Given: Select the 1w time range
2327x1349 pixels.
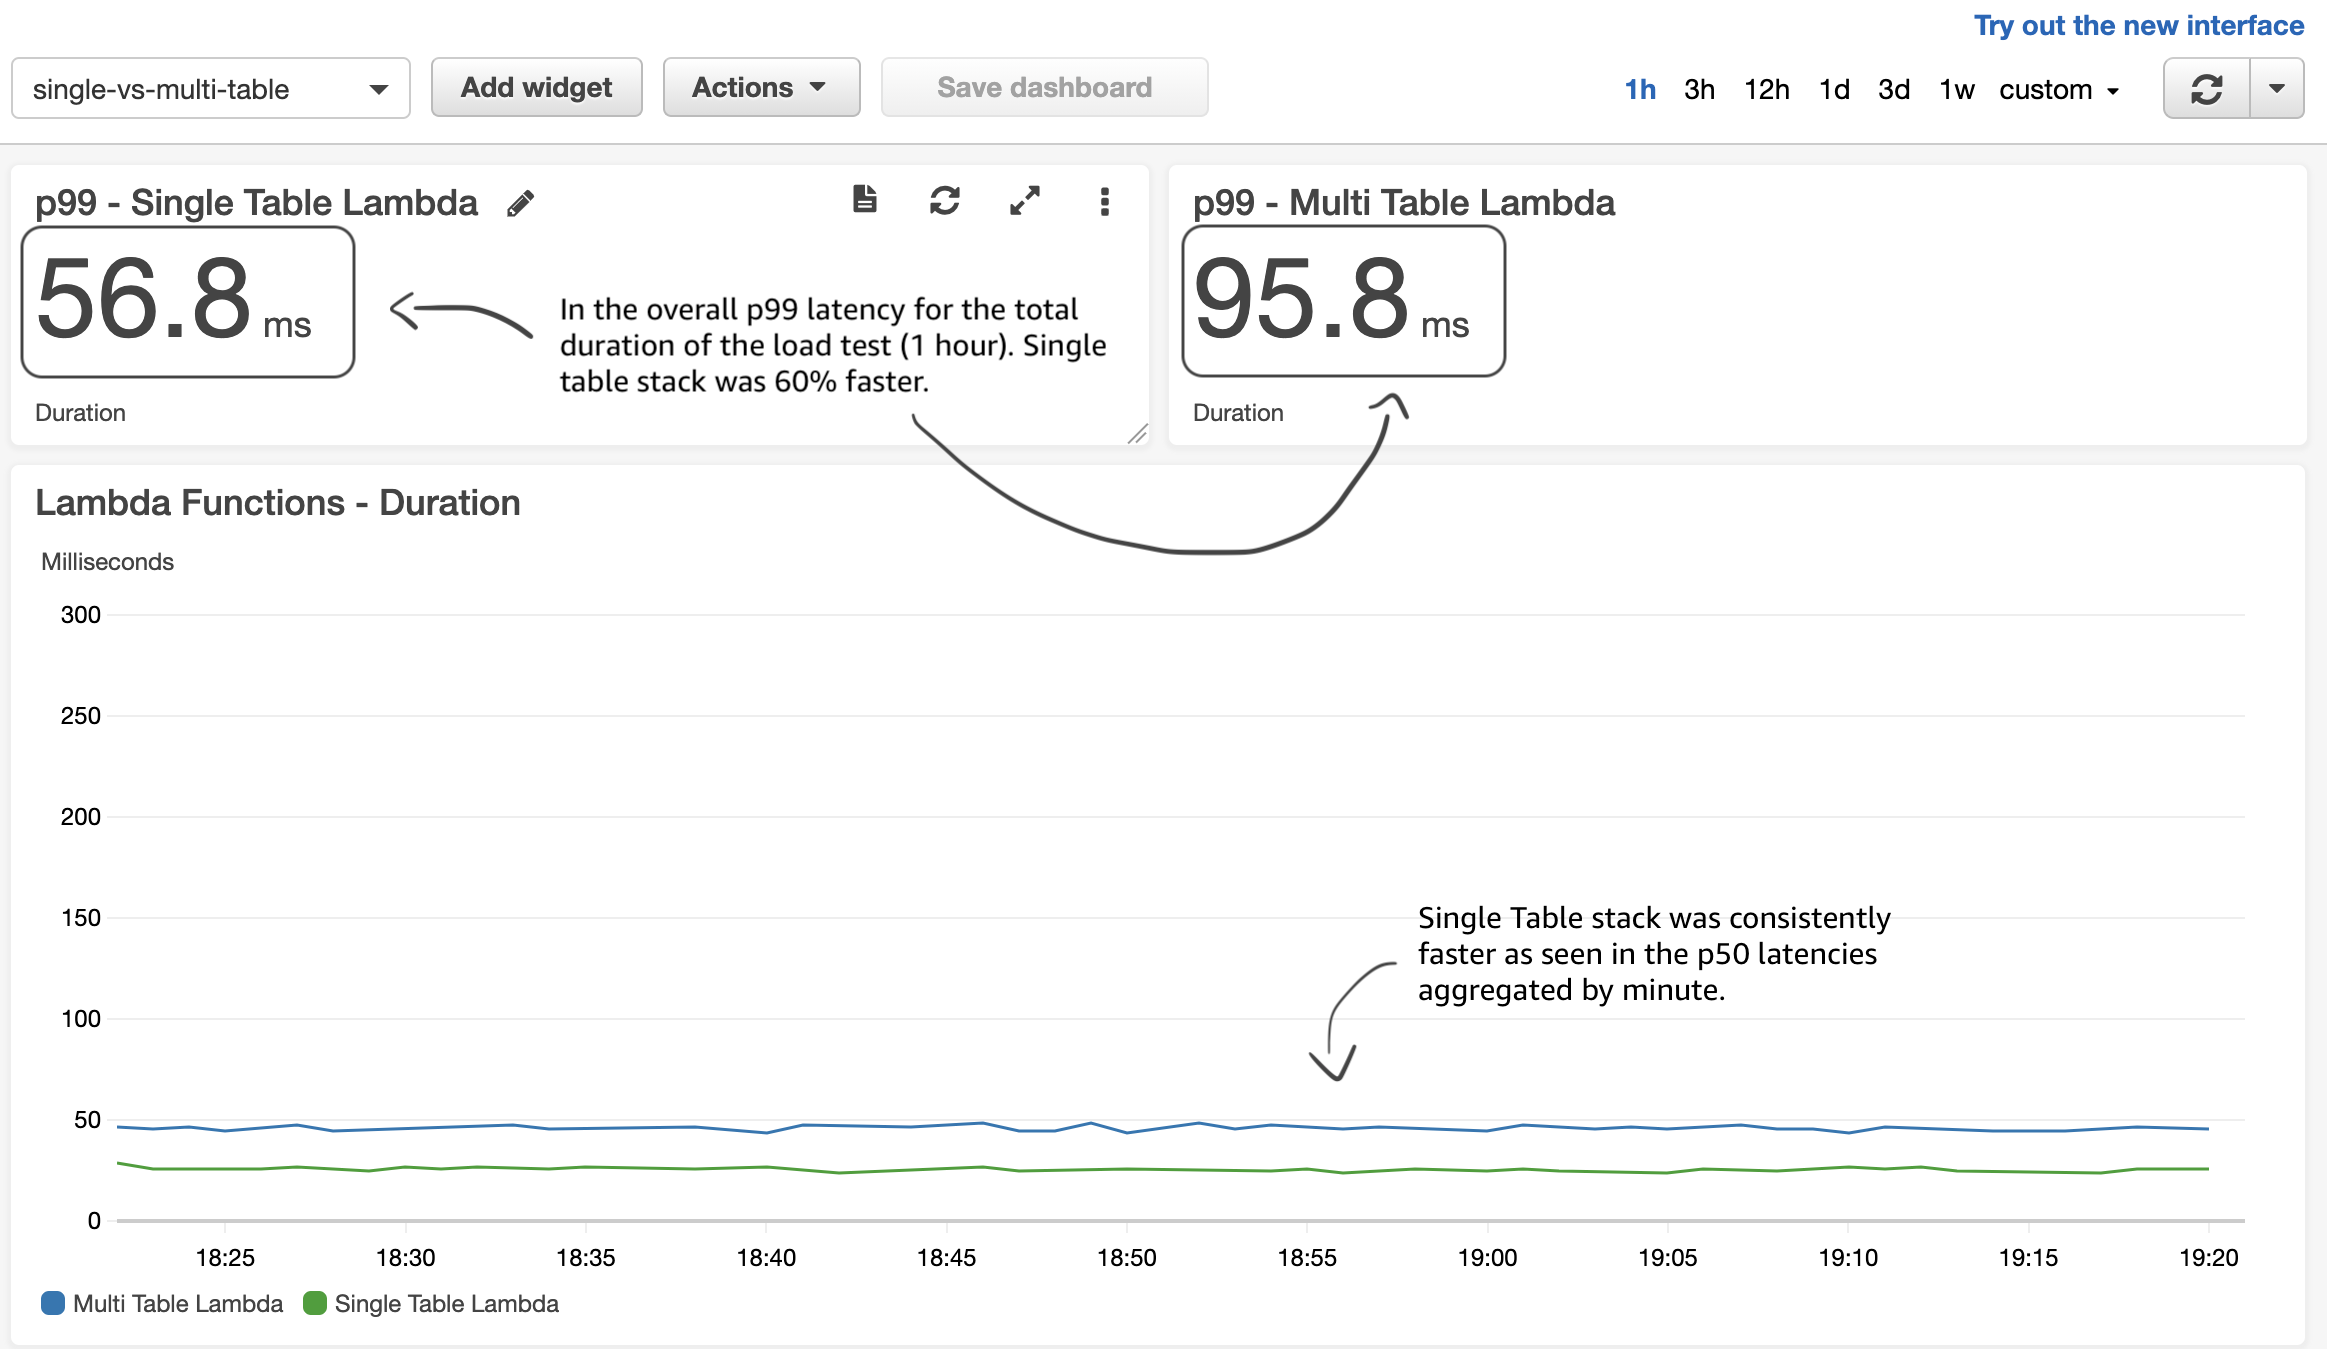Looking at the screenshot, I should (1957, 90).
